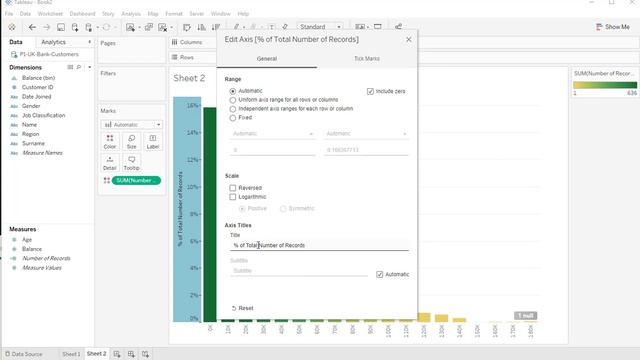The image size is (640, 360).
Task: Select the Job Classification dimension
Action: [x=44, y=116]
